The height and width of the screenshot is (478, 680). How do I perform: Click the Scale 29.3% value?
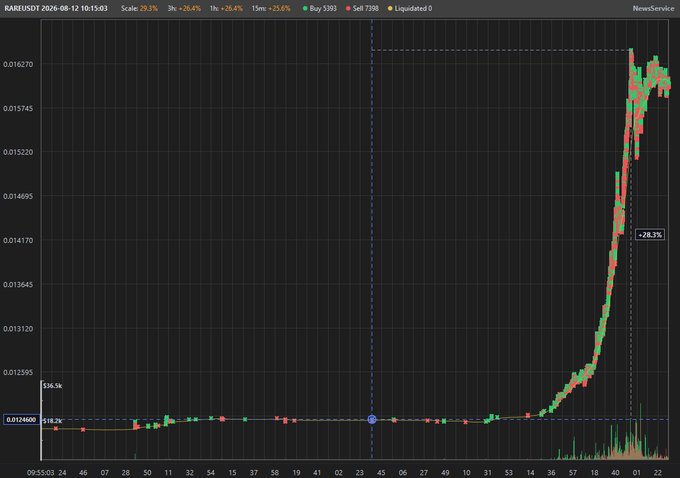tap(149, 8)
